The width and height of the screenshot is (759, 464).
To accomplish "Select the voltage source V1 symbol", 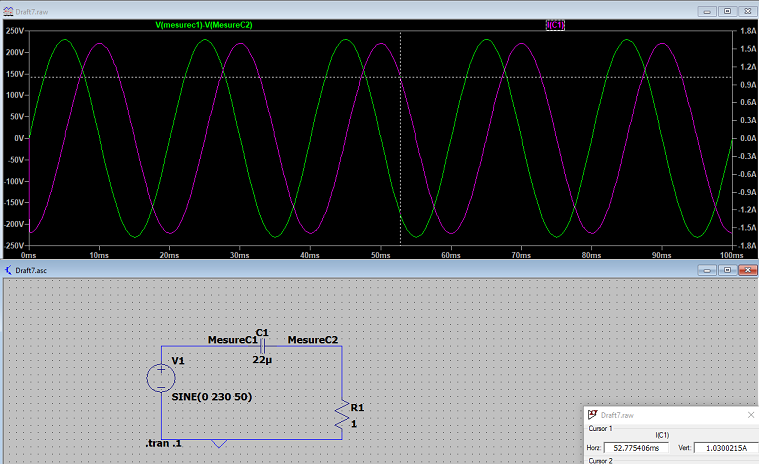I will [x=161, y=378].
